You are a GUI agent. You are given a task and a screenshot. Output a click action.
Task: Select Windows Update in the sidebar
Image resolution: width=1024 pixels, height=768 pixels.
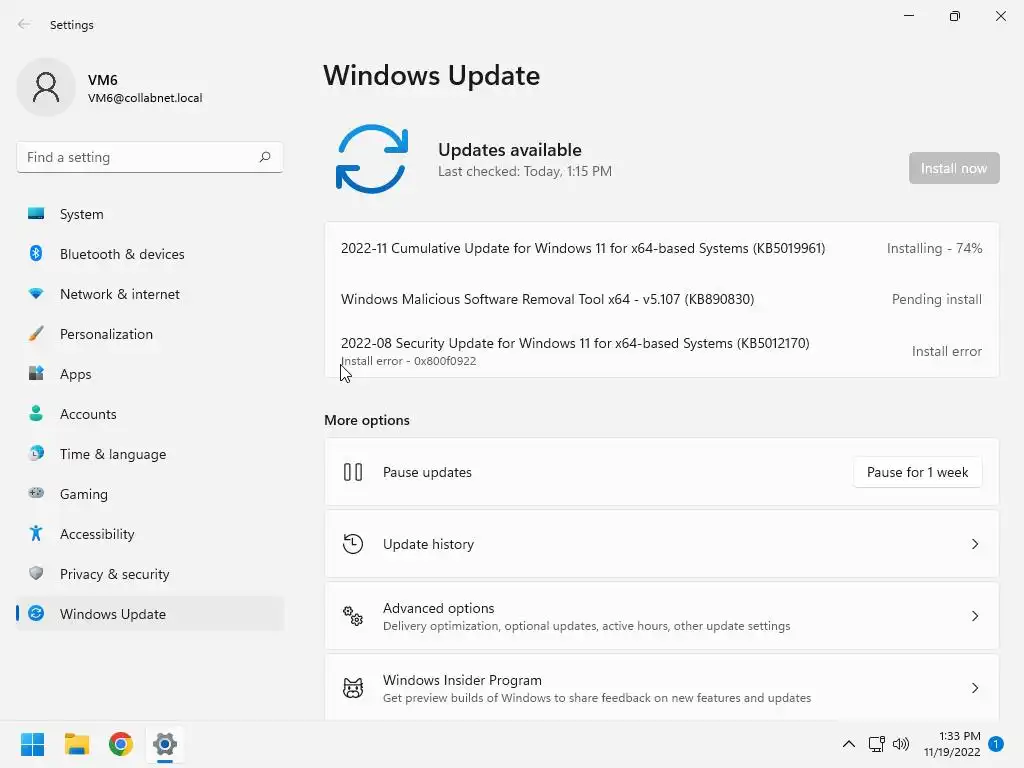(x=150, y=614)
